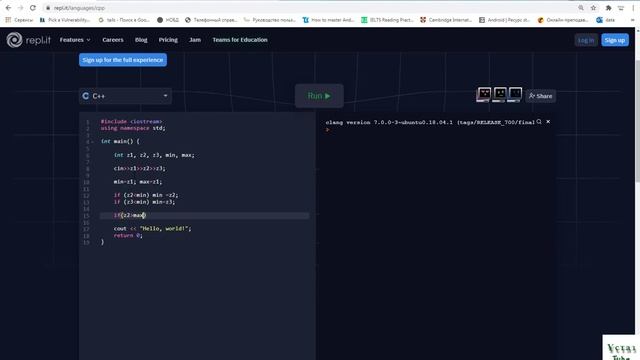The image size is (640, 360).
Task: Open the Сервисы apps bookmark
Action: 19,20
